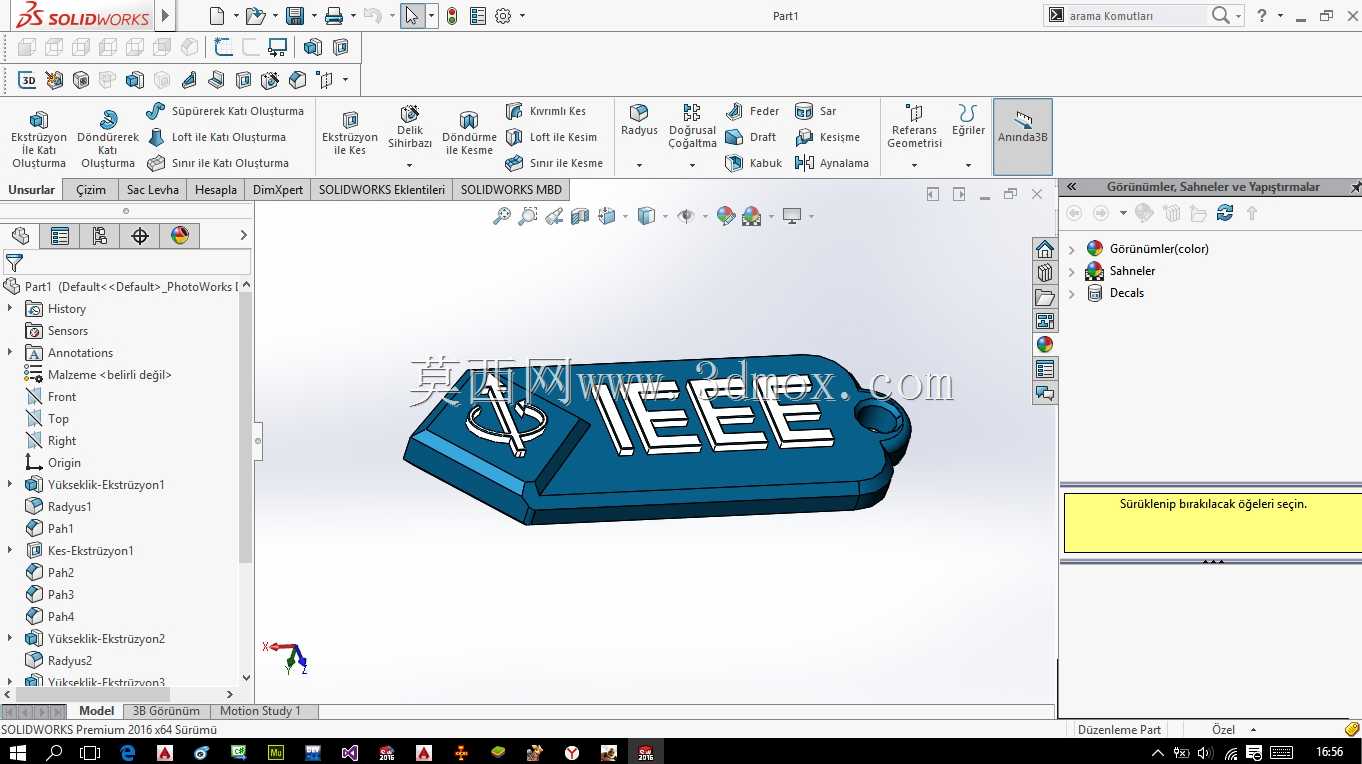Open the Options gear icon

(x=503, y=16)
